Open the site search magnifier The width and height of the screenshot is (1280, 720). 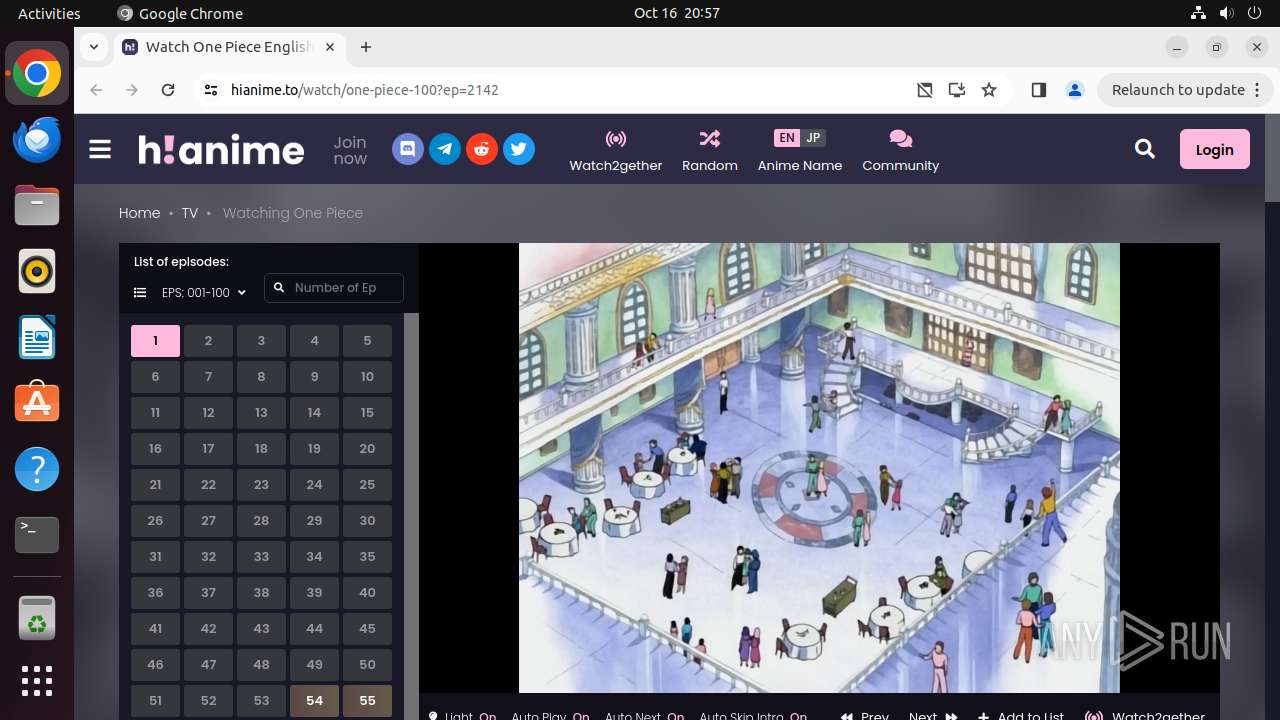coord(1145,149)
